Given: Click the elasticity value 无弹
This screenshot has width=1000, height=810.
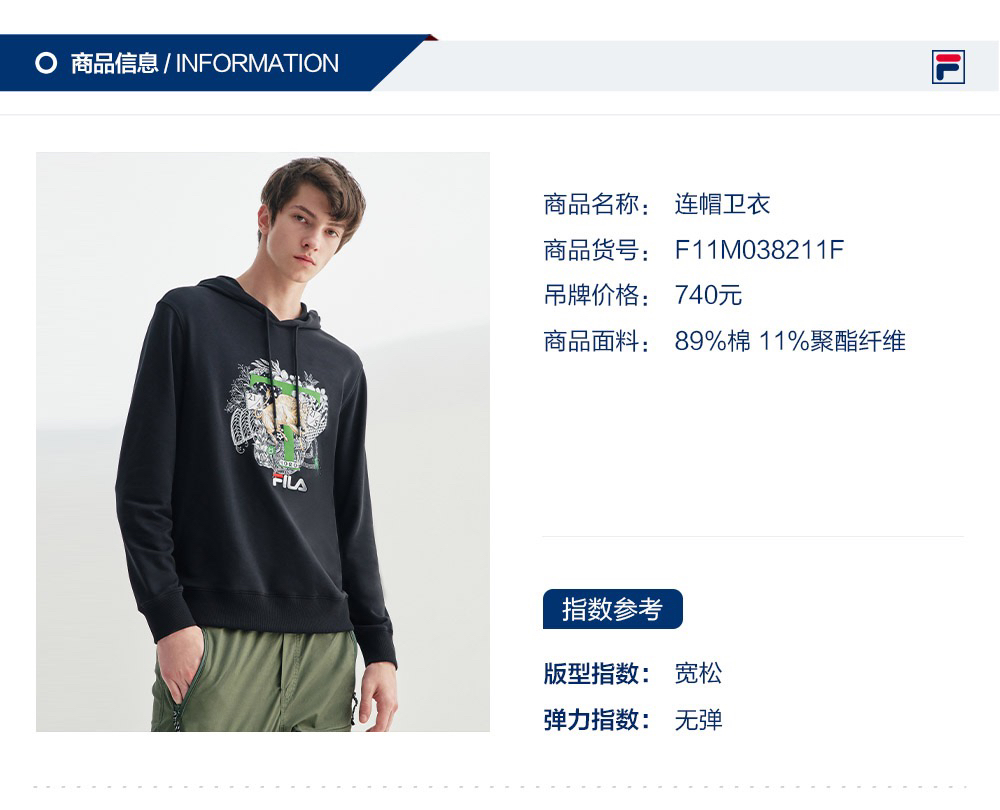Looking at the screenshot, I should 698,720.
